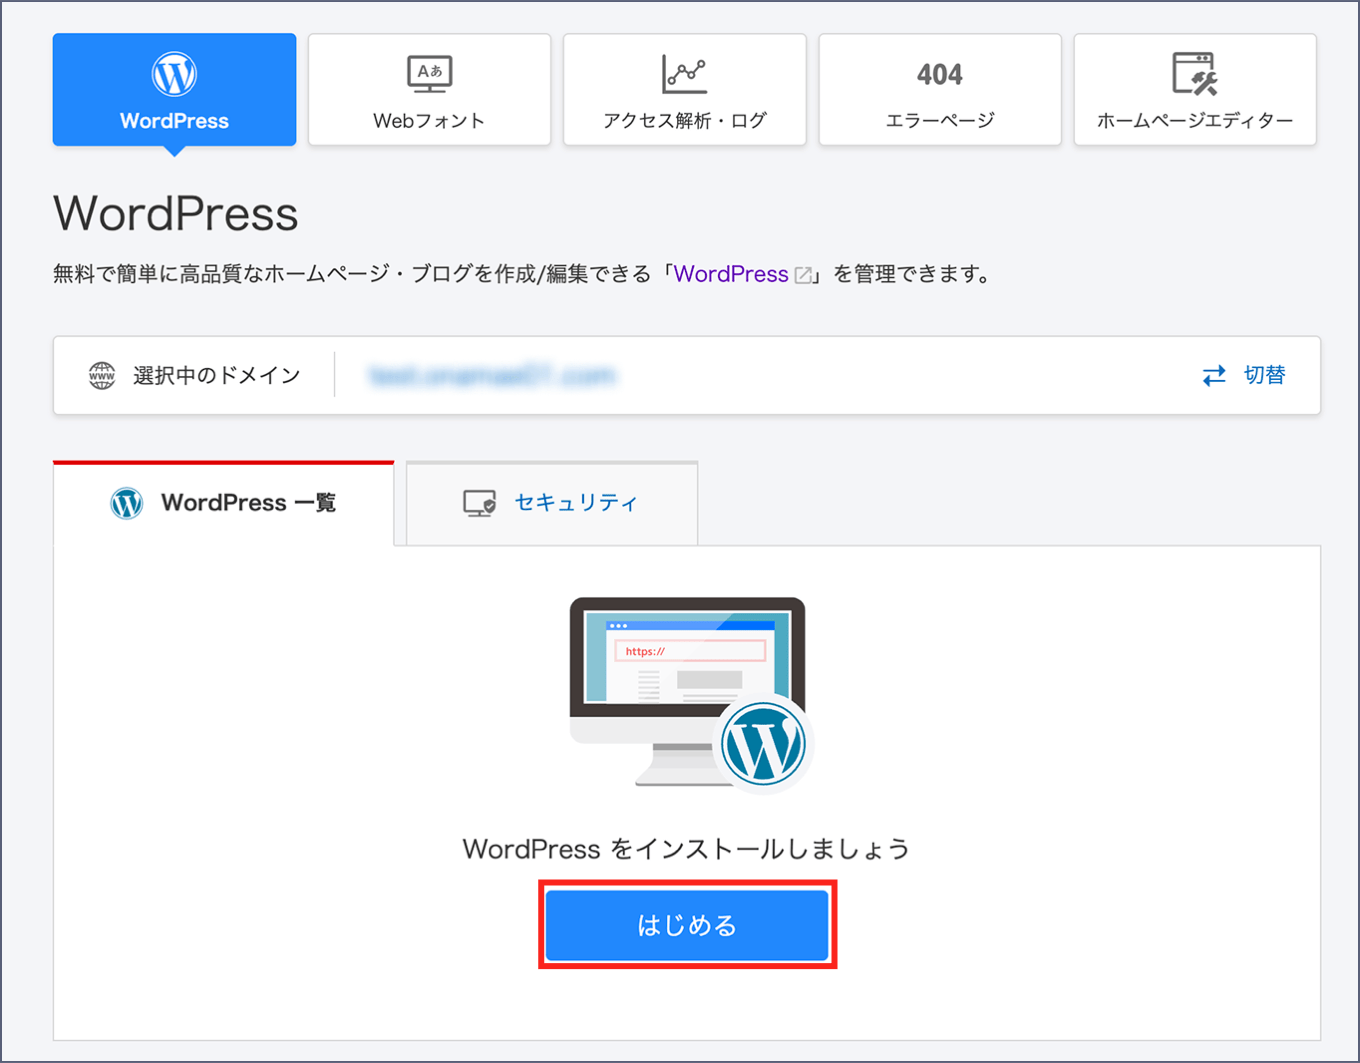Click 切替 to switch domain
The image size is (1360, 1063).
tap(1264, 375)
